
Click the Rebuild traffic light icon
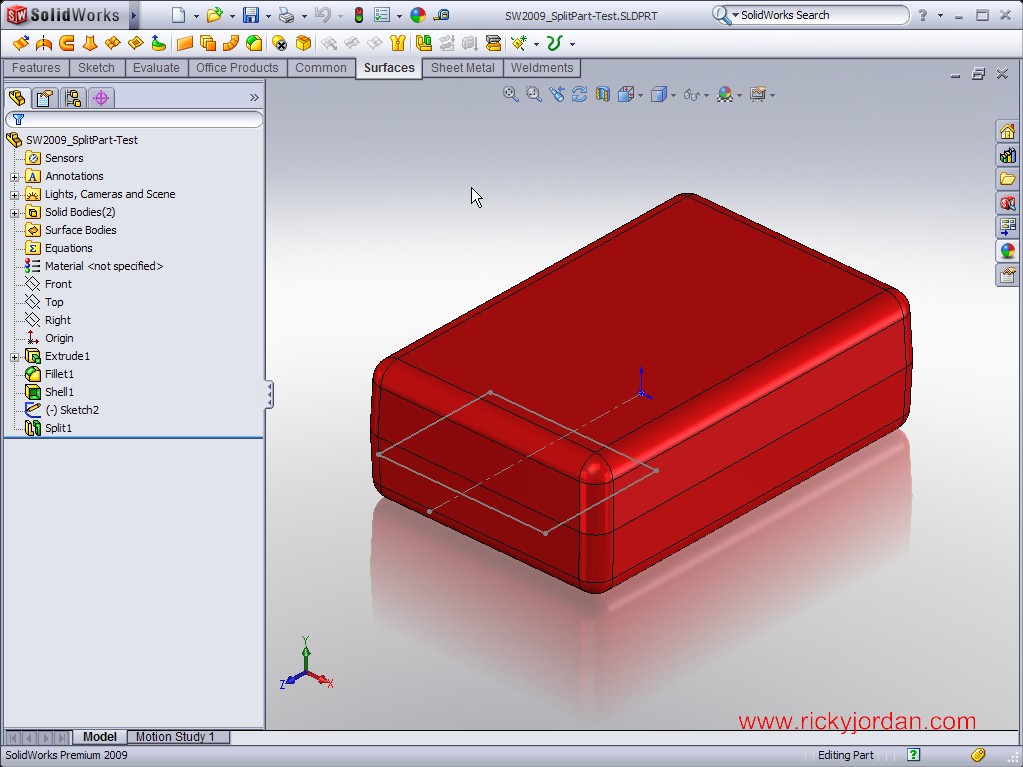point(358,15)
